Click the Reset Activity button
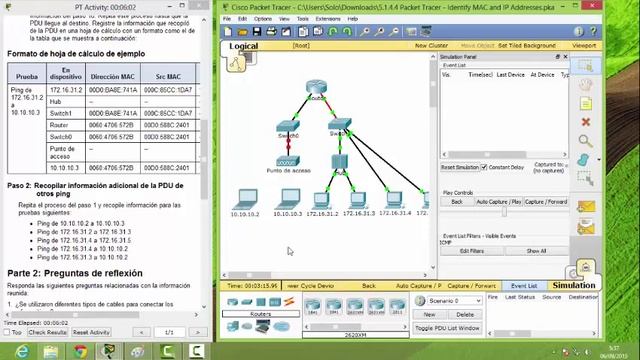 (x=91, y=333)
